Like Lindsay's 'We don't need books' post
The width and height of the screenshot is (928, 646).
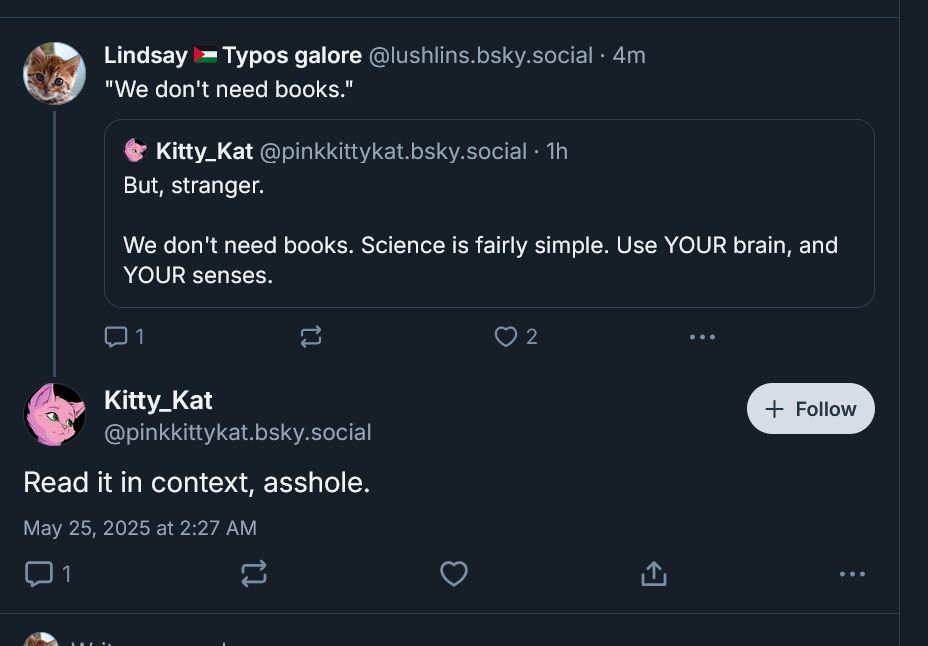click(x=505, y=336)
